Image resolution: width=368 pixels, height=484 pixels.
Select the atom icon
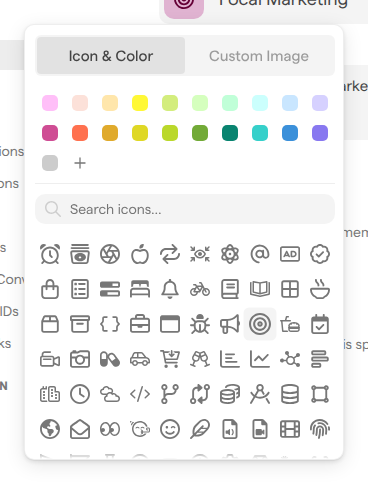tap(230, 254)
